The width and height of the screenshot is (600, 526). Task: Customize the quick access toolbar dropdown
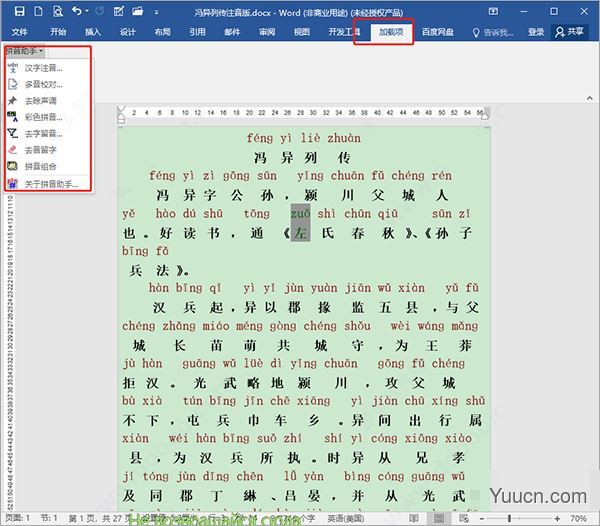click(157, 12)
